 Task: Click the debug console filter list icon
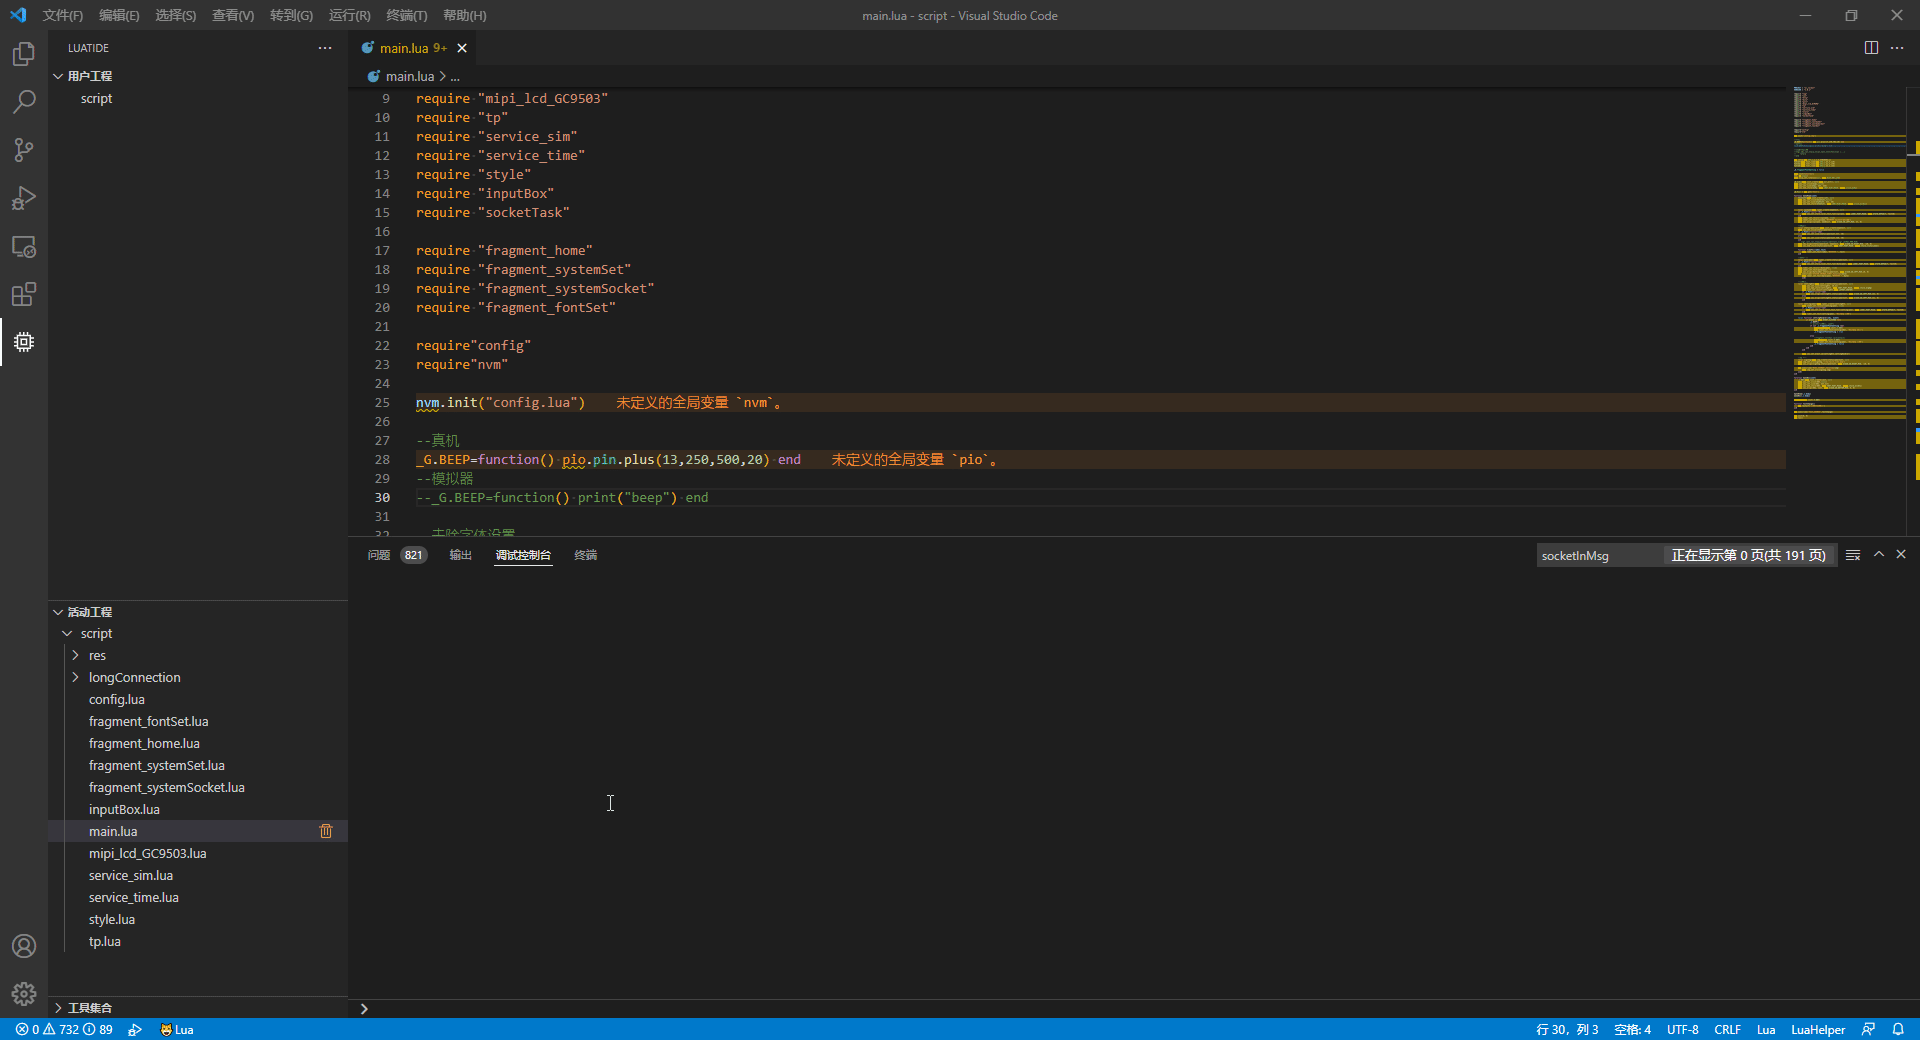click(1853, 555)
